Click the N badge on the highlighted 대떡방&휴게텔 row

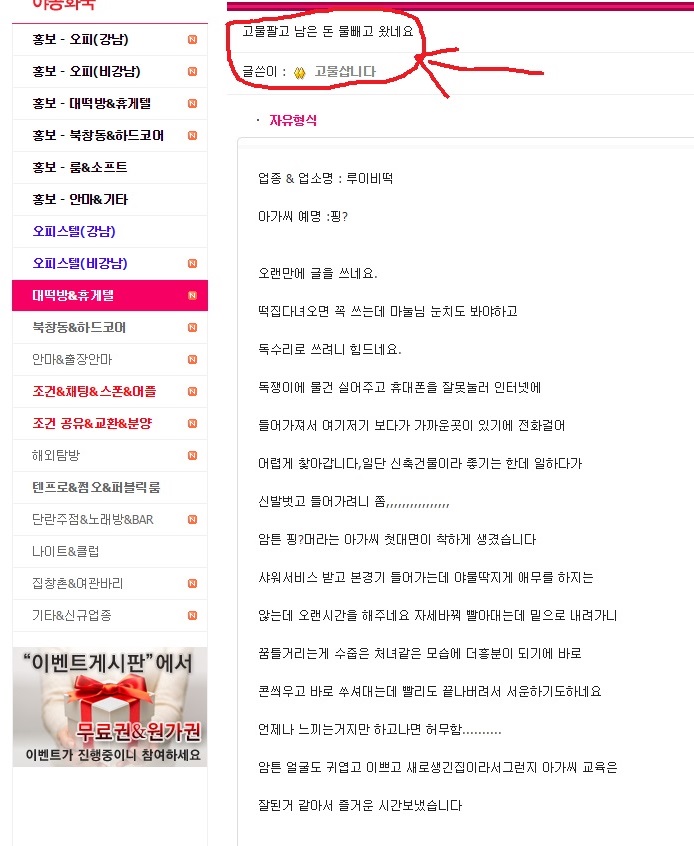192,295
